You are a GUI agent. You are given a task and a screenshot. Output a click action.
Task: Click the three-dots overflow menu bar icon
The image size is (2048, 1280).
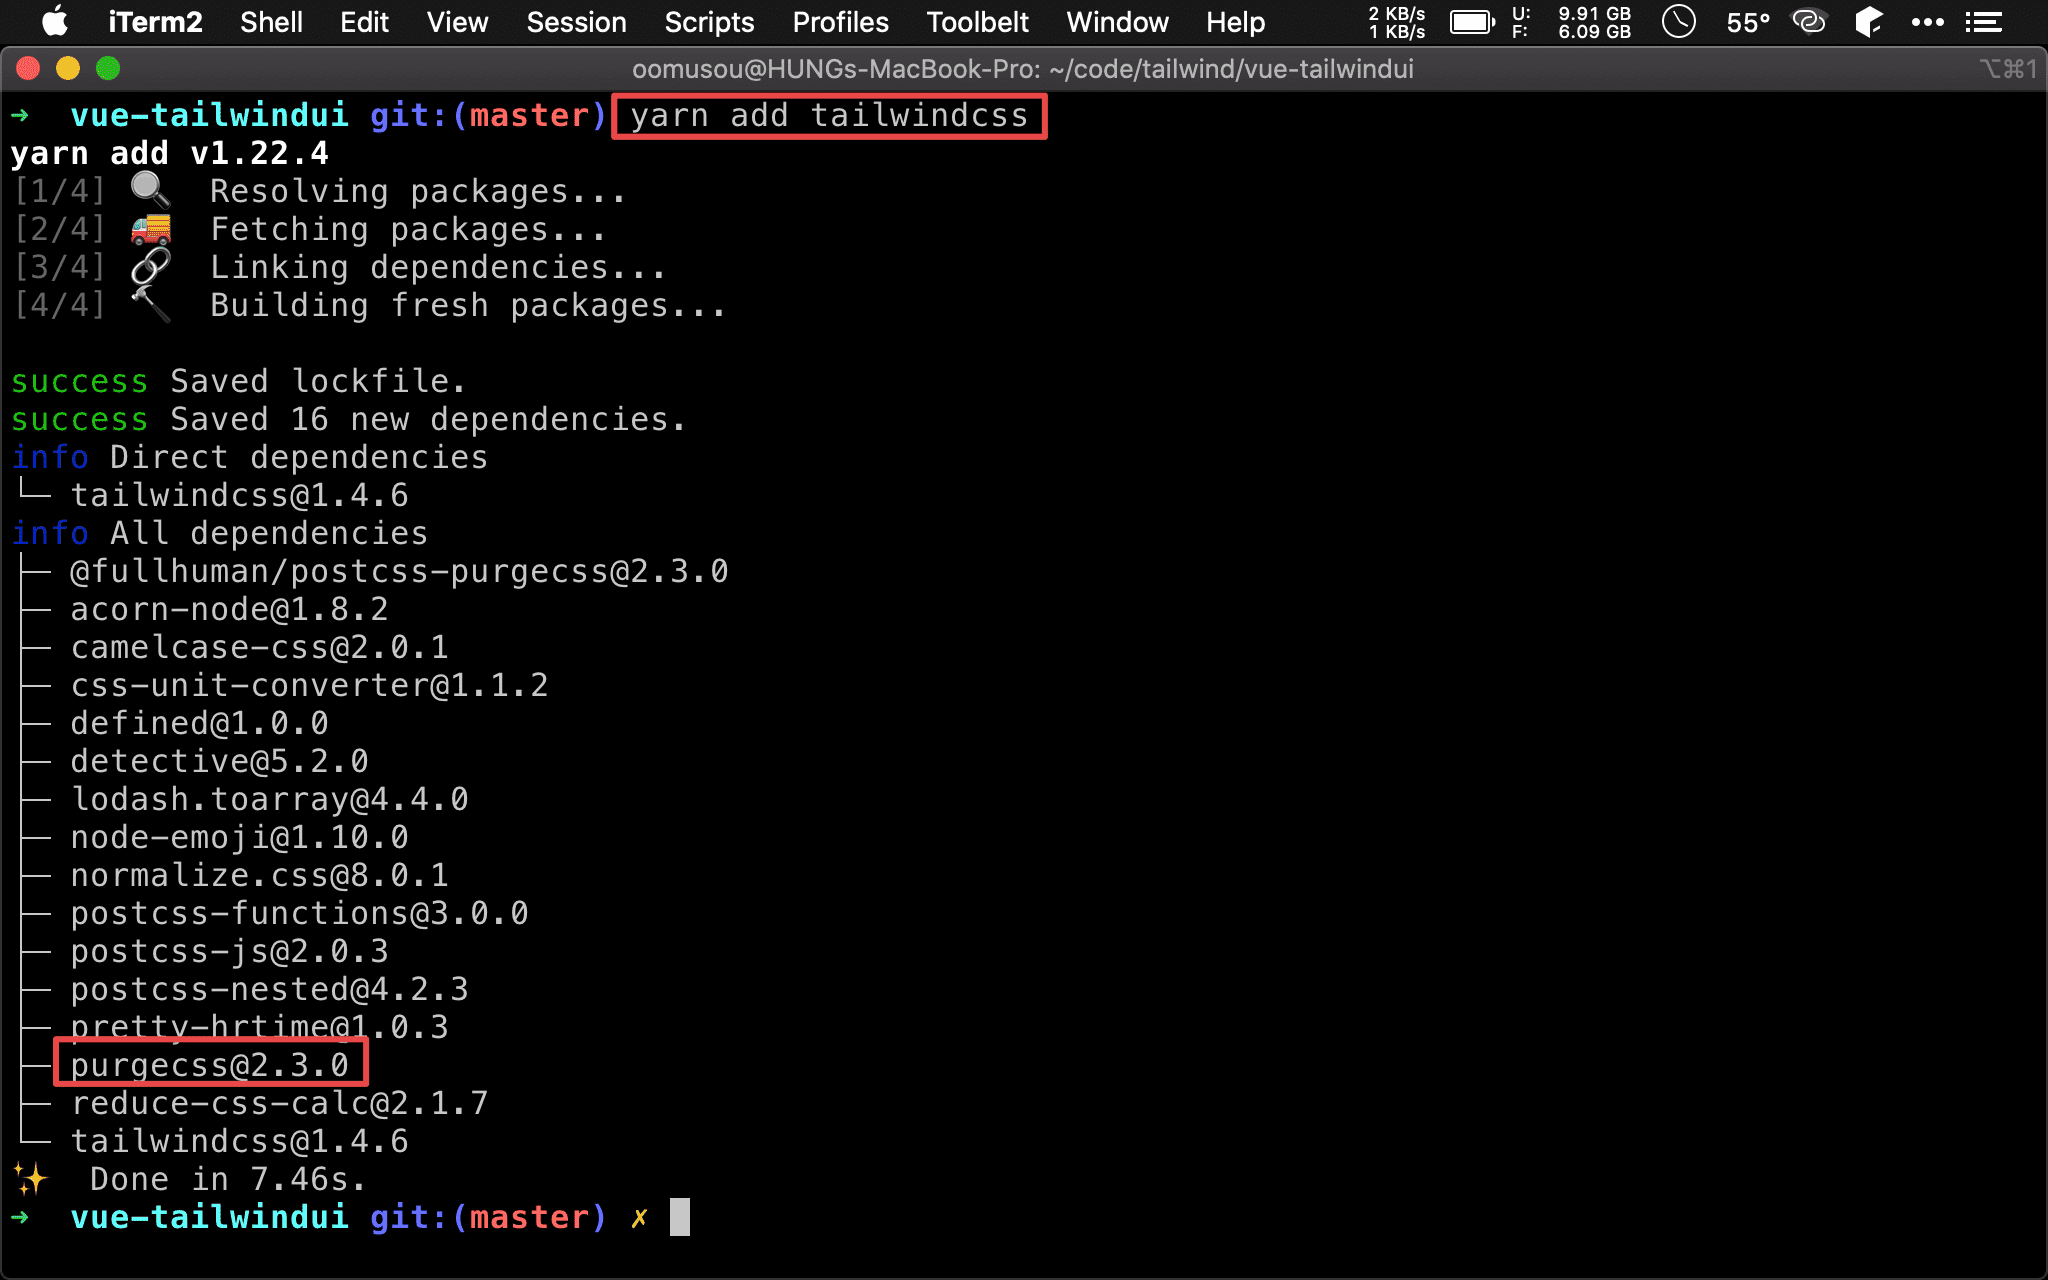tap(1927, 22)
